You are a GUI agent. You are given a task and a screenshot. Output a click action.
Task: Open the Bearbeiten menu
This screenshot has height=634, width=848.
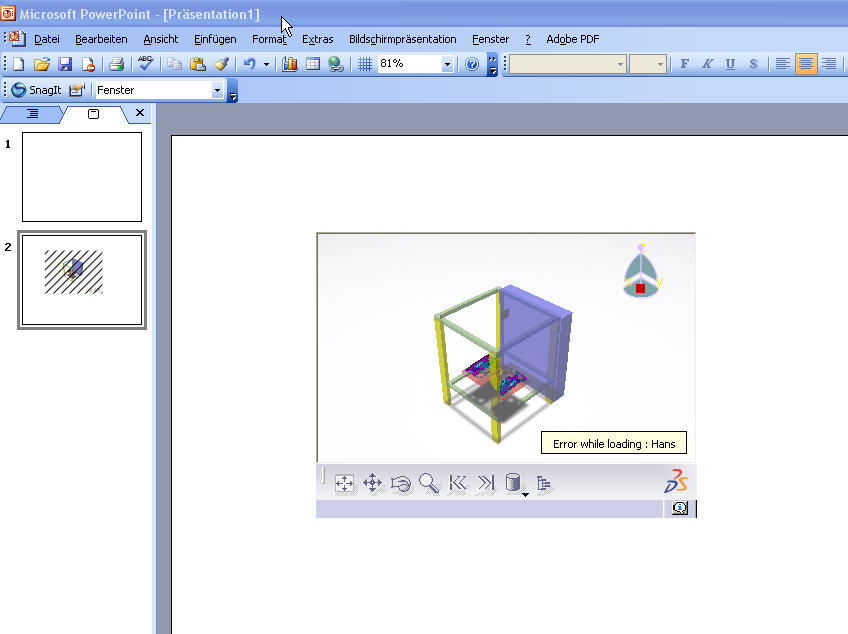point(101,39)
